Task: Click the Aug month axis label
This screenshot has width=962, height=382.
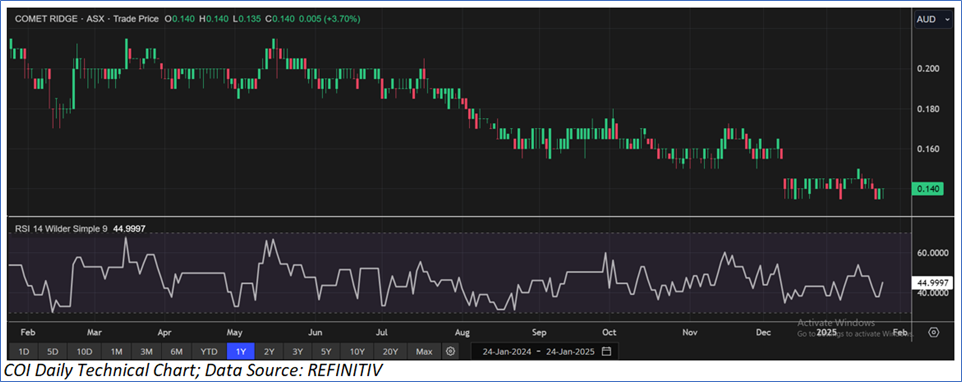Action: tap(462, 332)
